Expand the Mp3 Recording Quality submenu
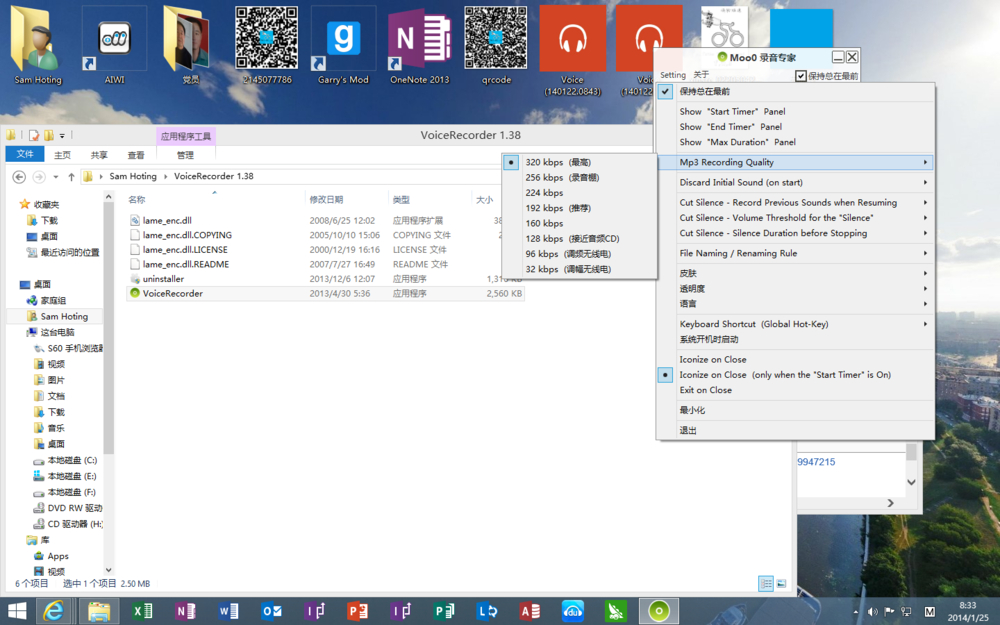The image size is (1000, 625). coord(796,162)
